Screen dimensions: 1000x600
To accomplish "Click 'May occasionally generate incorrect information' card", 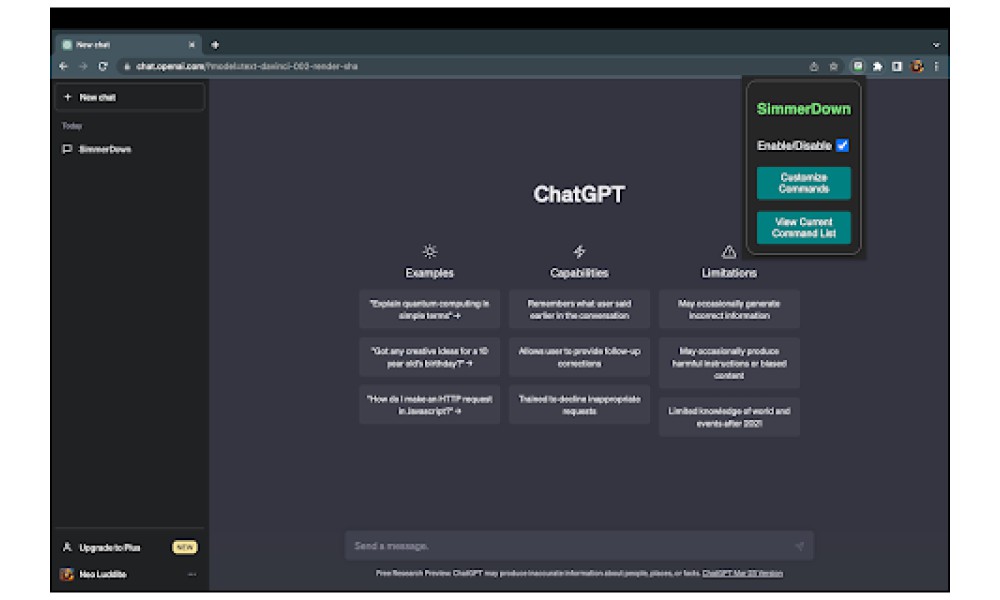I will (x=729, y=309).
